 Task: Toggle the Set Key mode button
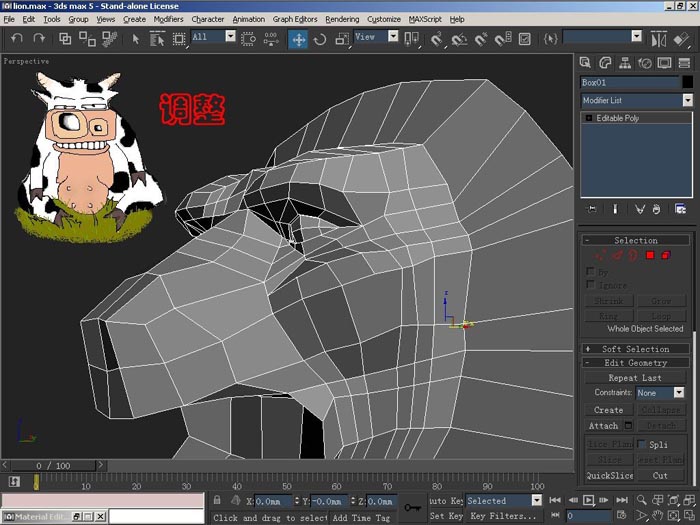coord(446,516)
